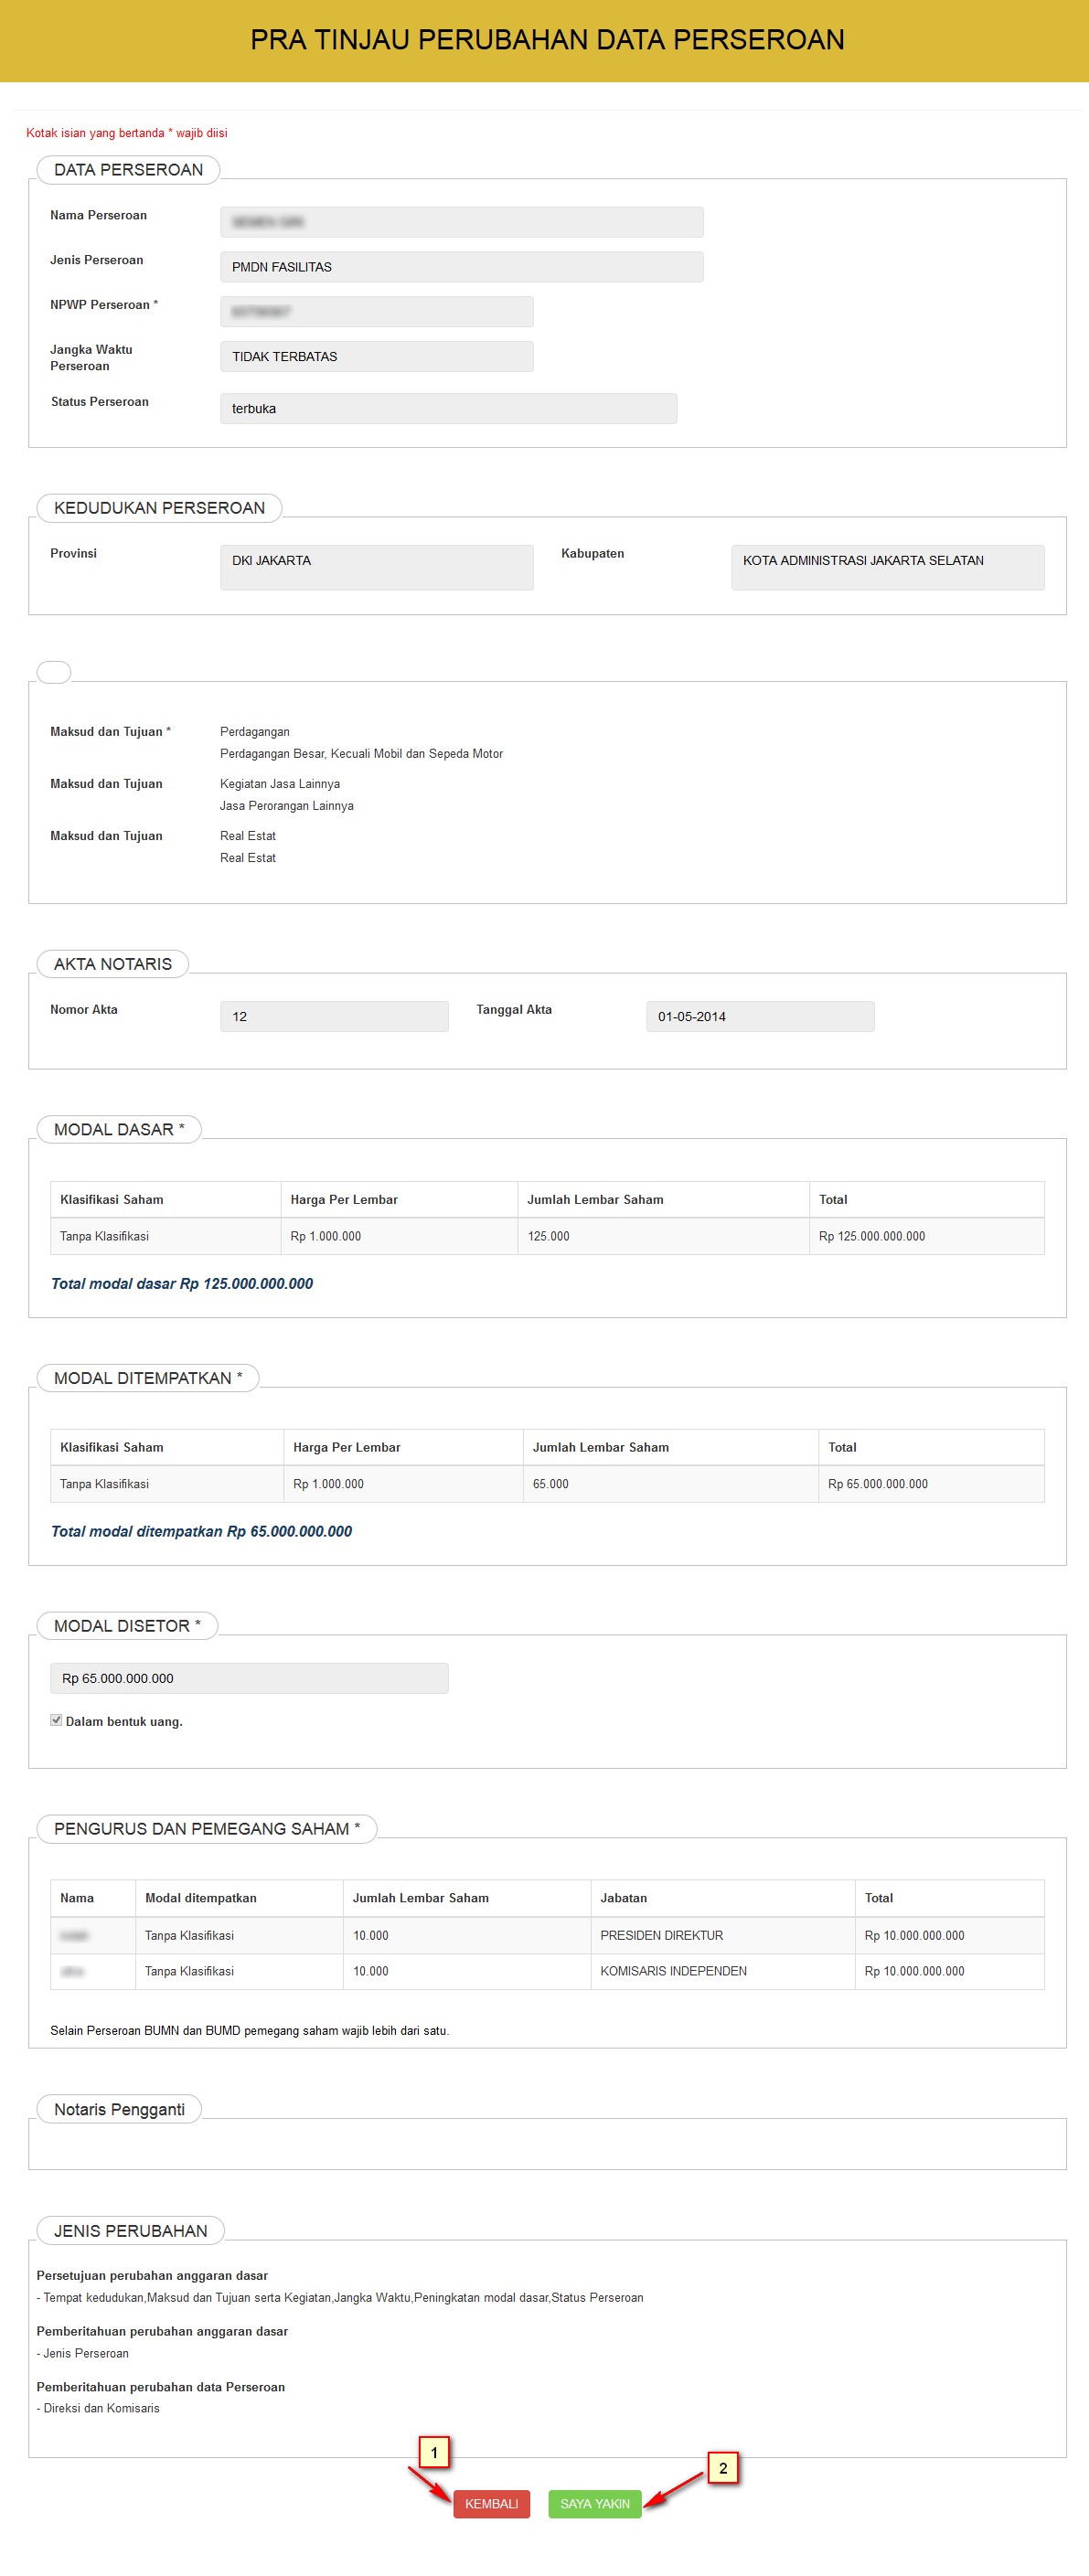Click the red KEMBALI button
The image size is (1089, 2576).
click(x=491, y=2503)
